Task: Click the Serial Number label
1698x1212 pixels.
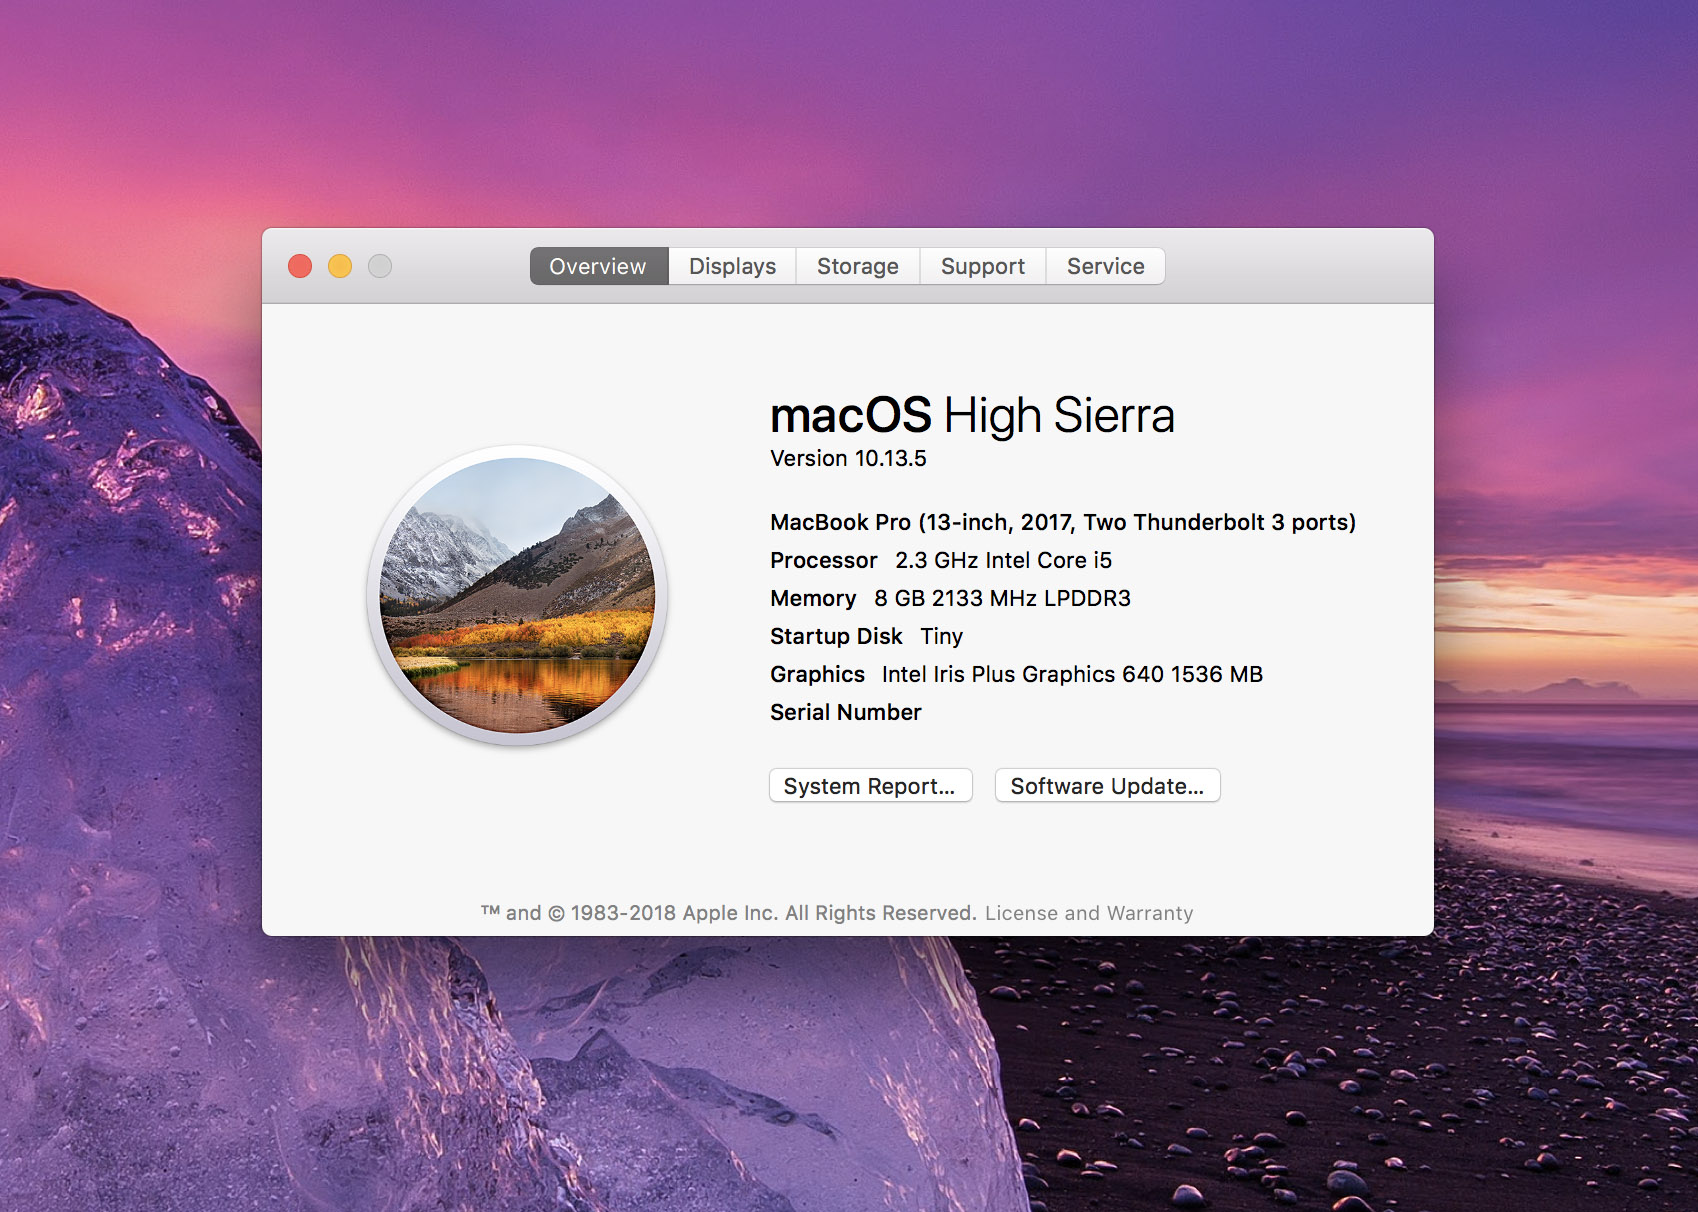Action: (846, 712)
